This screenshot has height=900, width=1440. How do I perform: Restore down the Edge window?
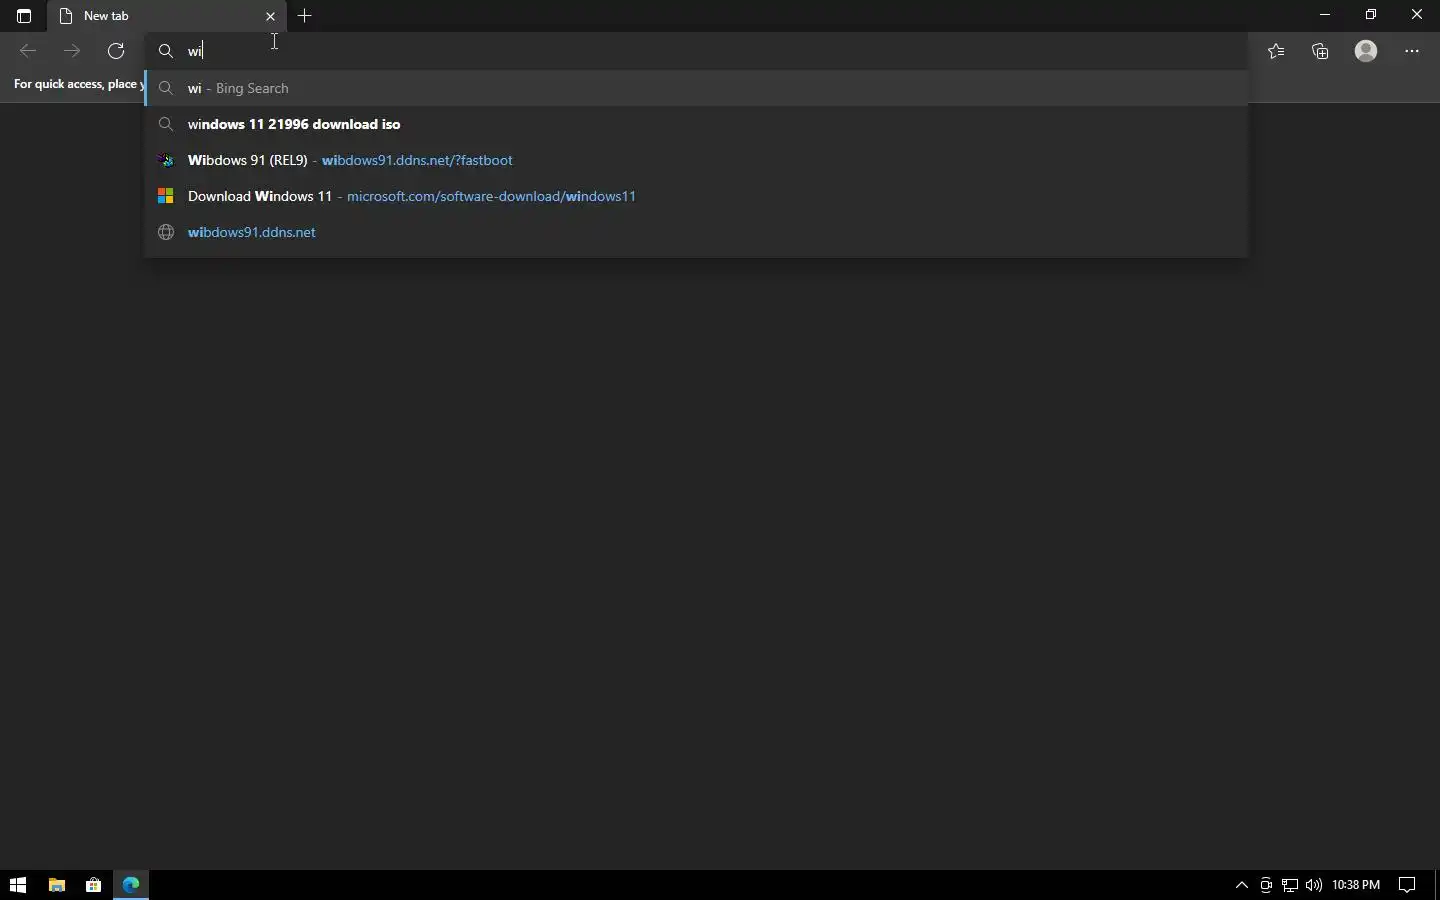click(x=1372, y=15)
